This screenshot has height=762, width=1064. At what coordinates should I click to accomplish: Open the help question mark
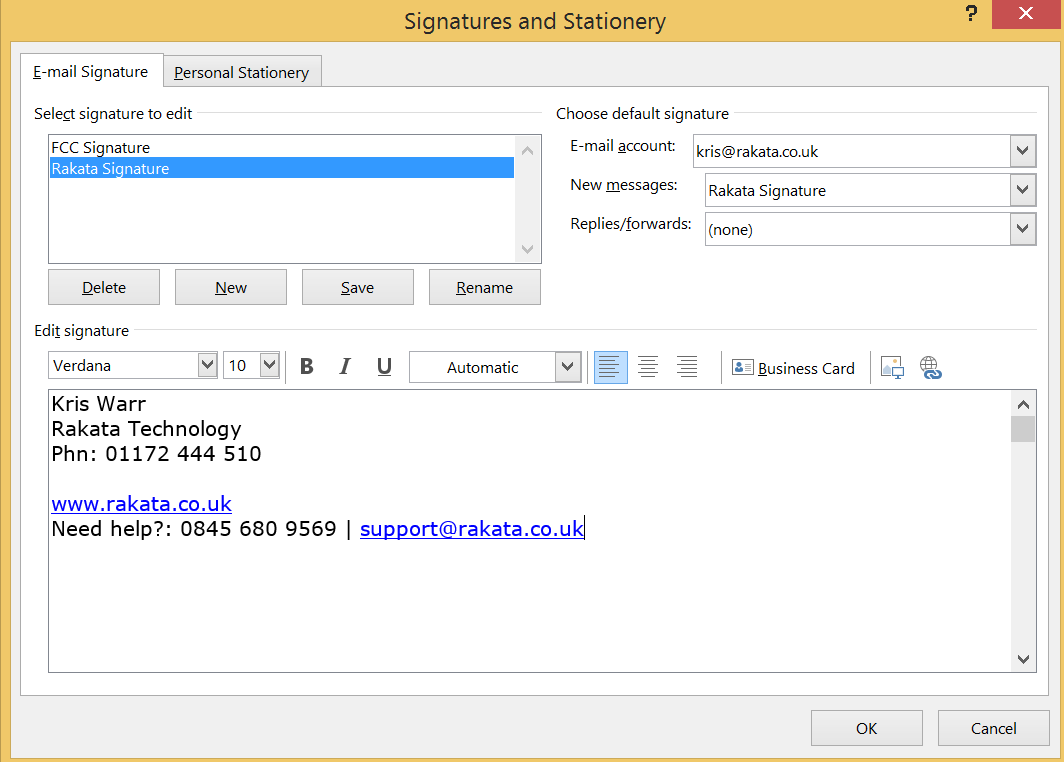click(x=971, y=13)
